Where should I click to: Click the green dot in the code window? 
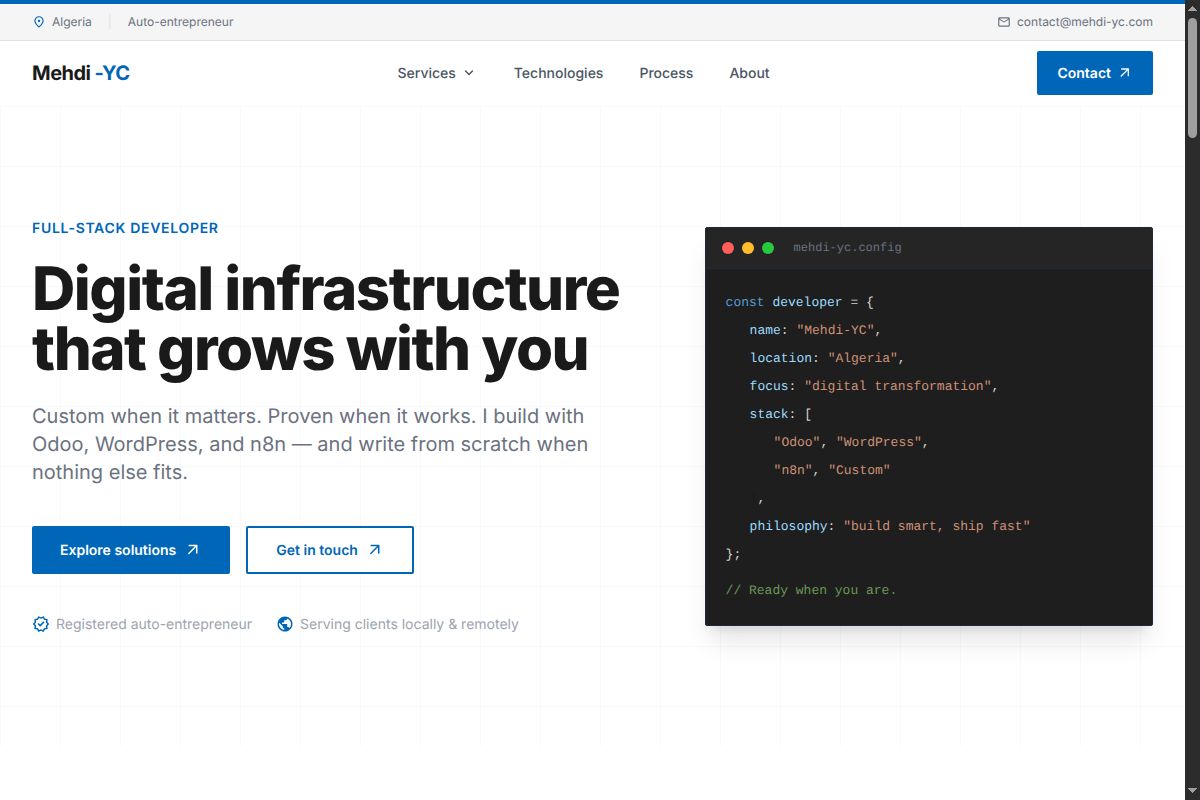pyautogui.click(x=768, y=248)
